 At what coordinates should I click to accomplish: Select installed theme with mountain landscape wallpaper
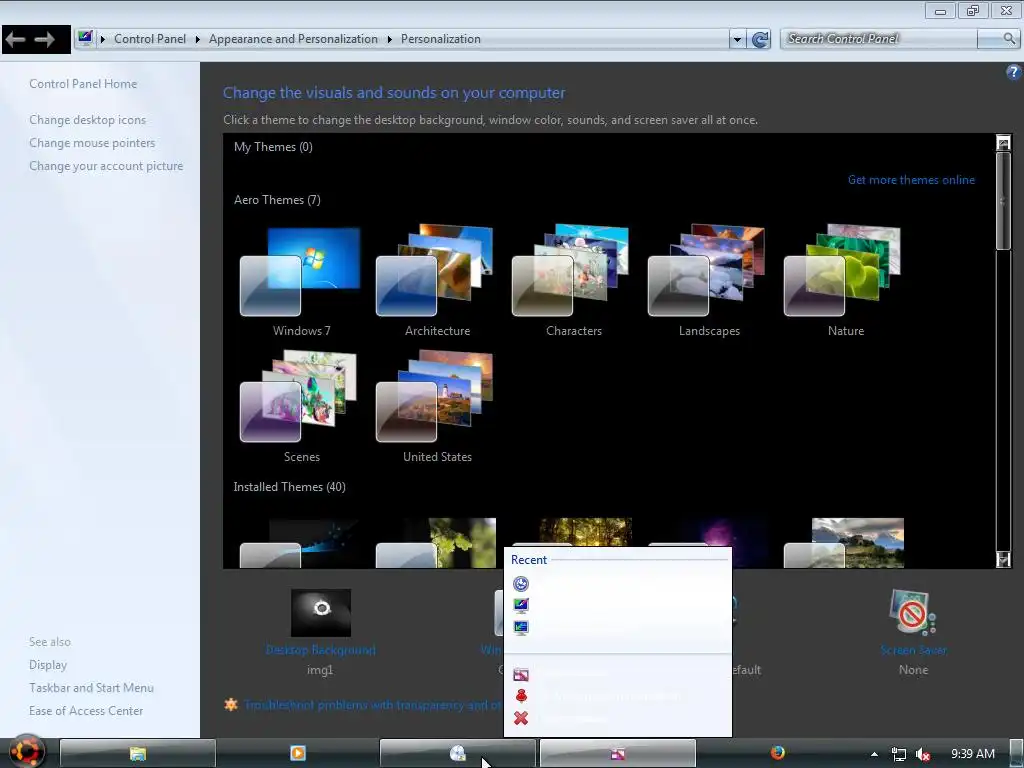[845, 543]
